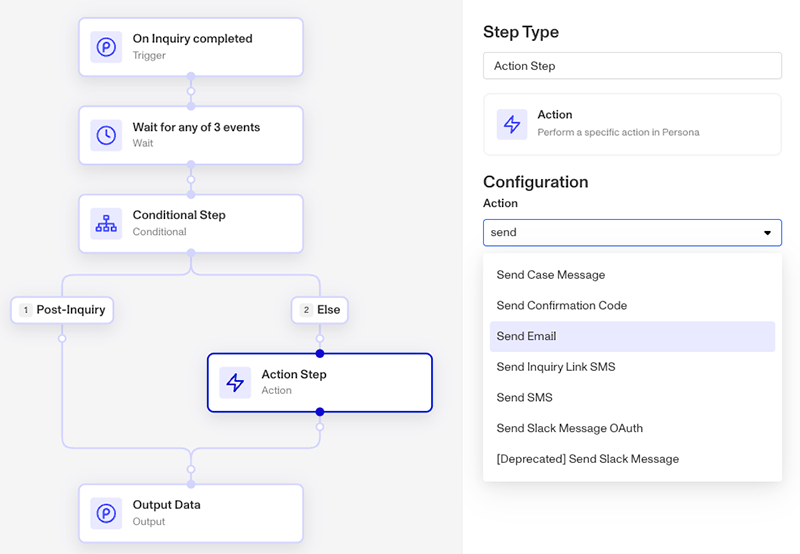
Task: Select Send Slack Message OAuth option
Action: pos(632,428)
